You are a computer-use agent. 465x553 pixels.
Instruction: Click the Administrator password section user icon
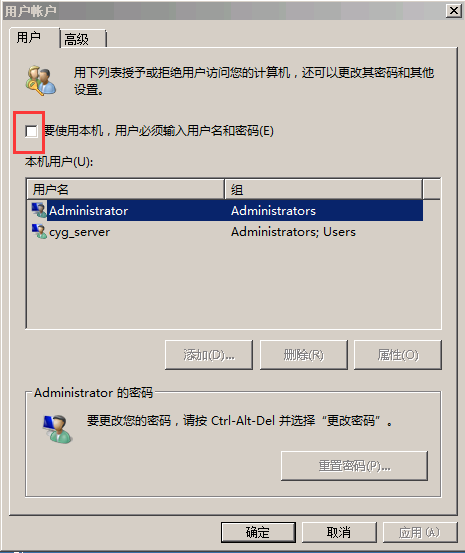[x=58, y=429]
